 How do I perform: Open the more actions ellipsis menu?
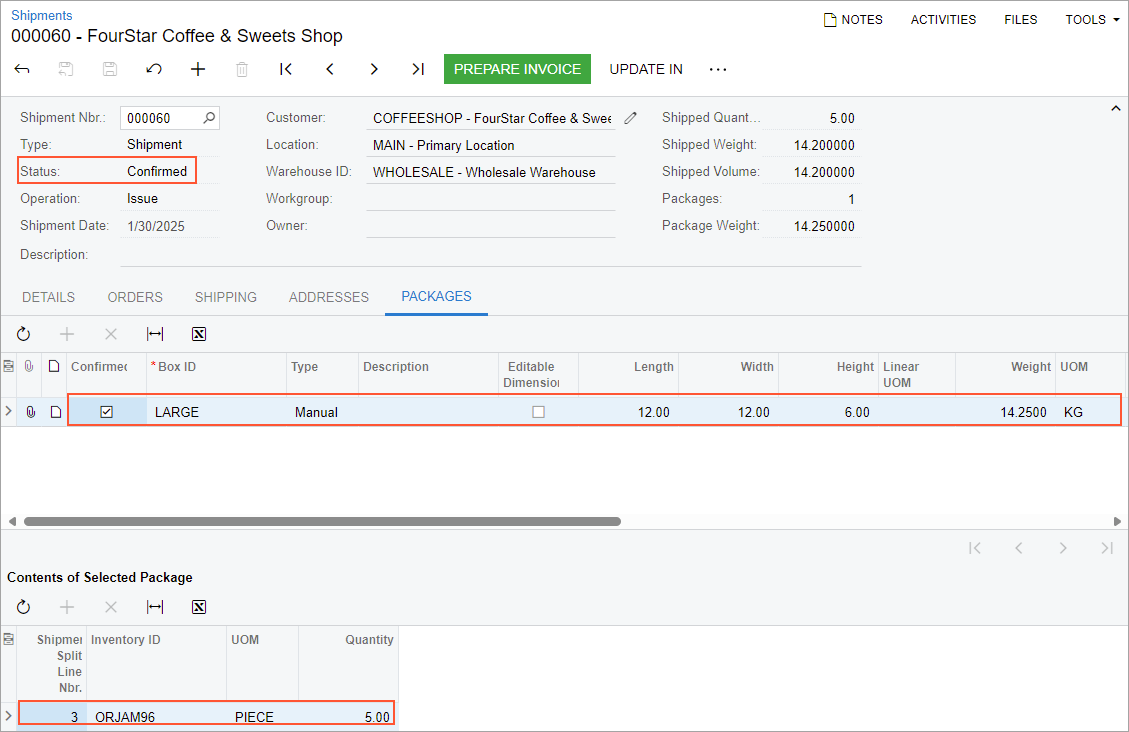tap(718, 69)
